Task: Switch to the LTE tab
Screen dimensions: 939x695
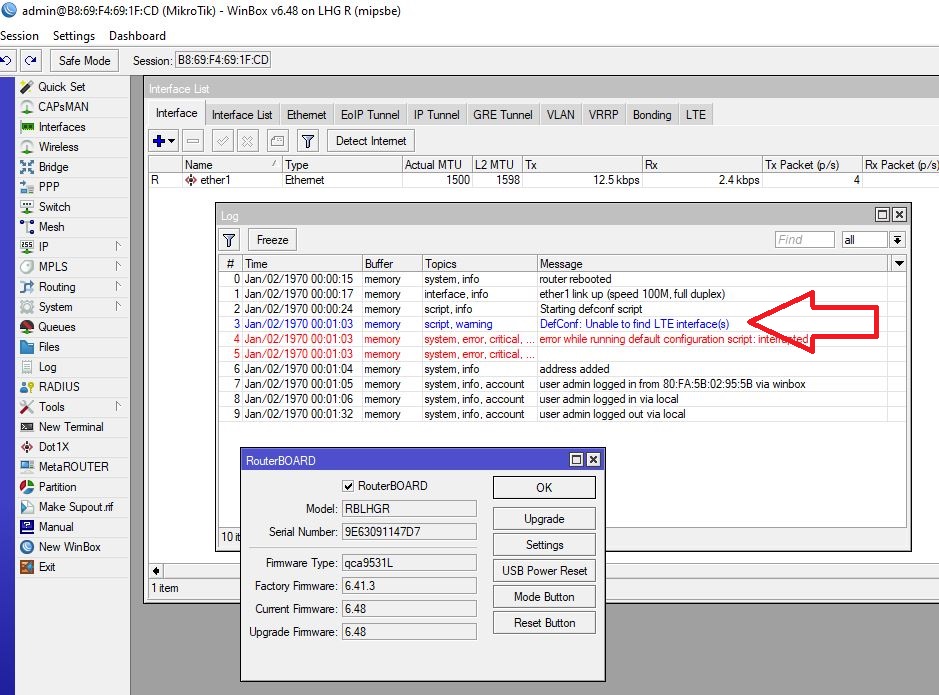Action: point(695,115)
